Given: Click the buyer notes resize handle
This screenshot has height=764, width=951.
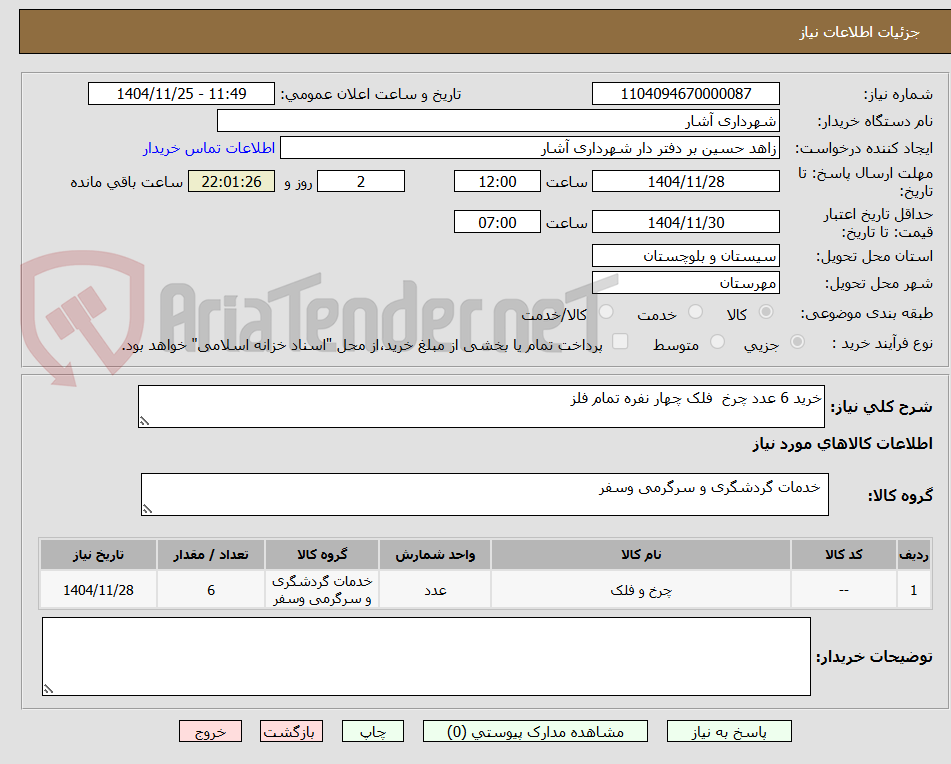Looking at the screenshot, I should 49,689.
